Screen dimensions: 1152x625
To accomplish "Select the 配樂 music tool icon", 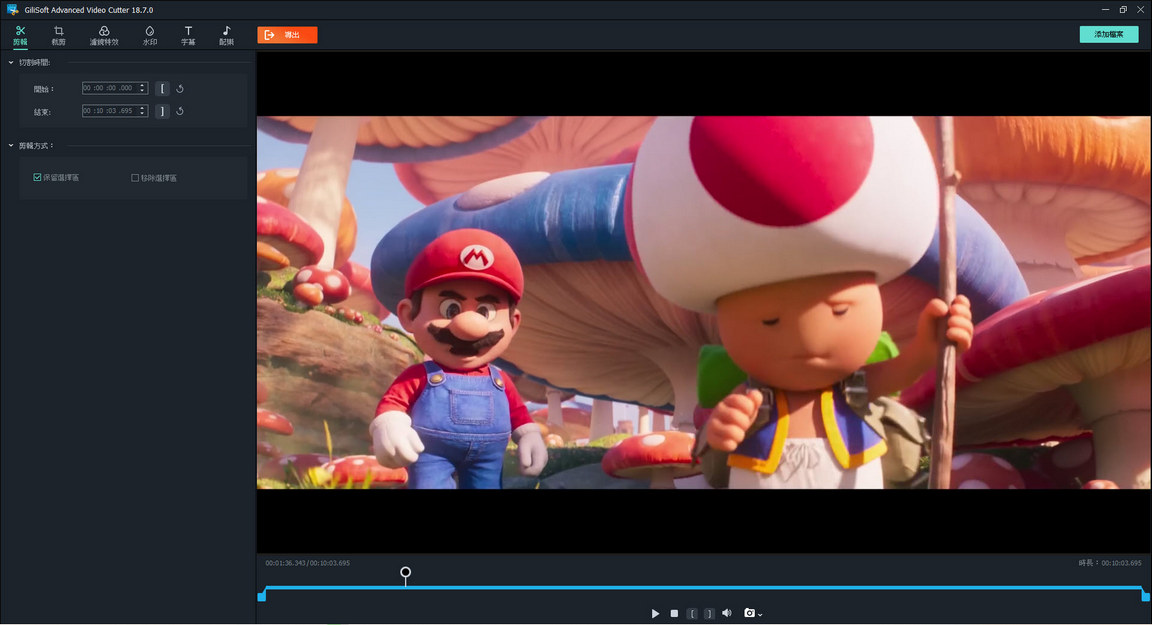I will tap(225, 35).
